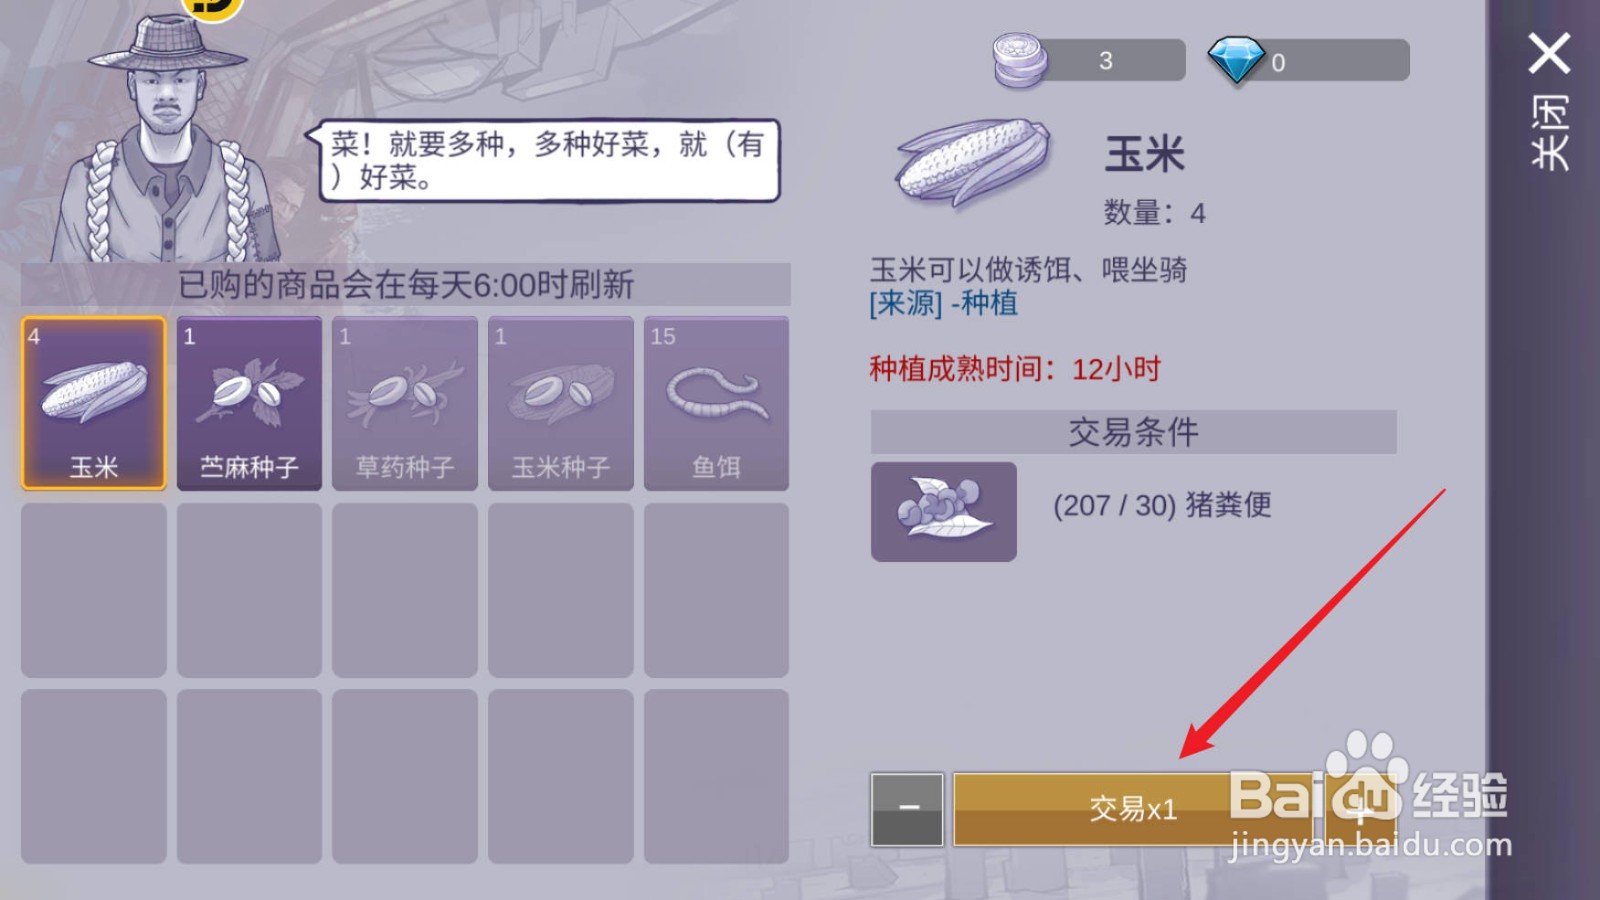Decrease trade quantity with minus button
1600x900 pixels.
pos(907,809)
